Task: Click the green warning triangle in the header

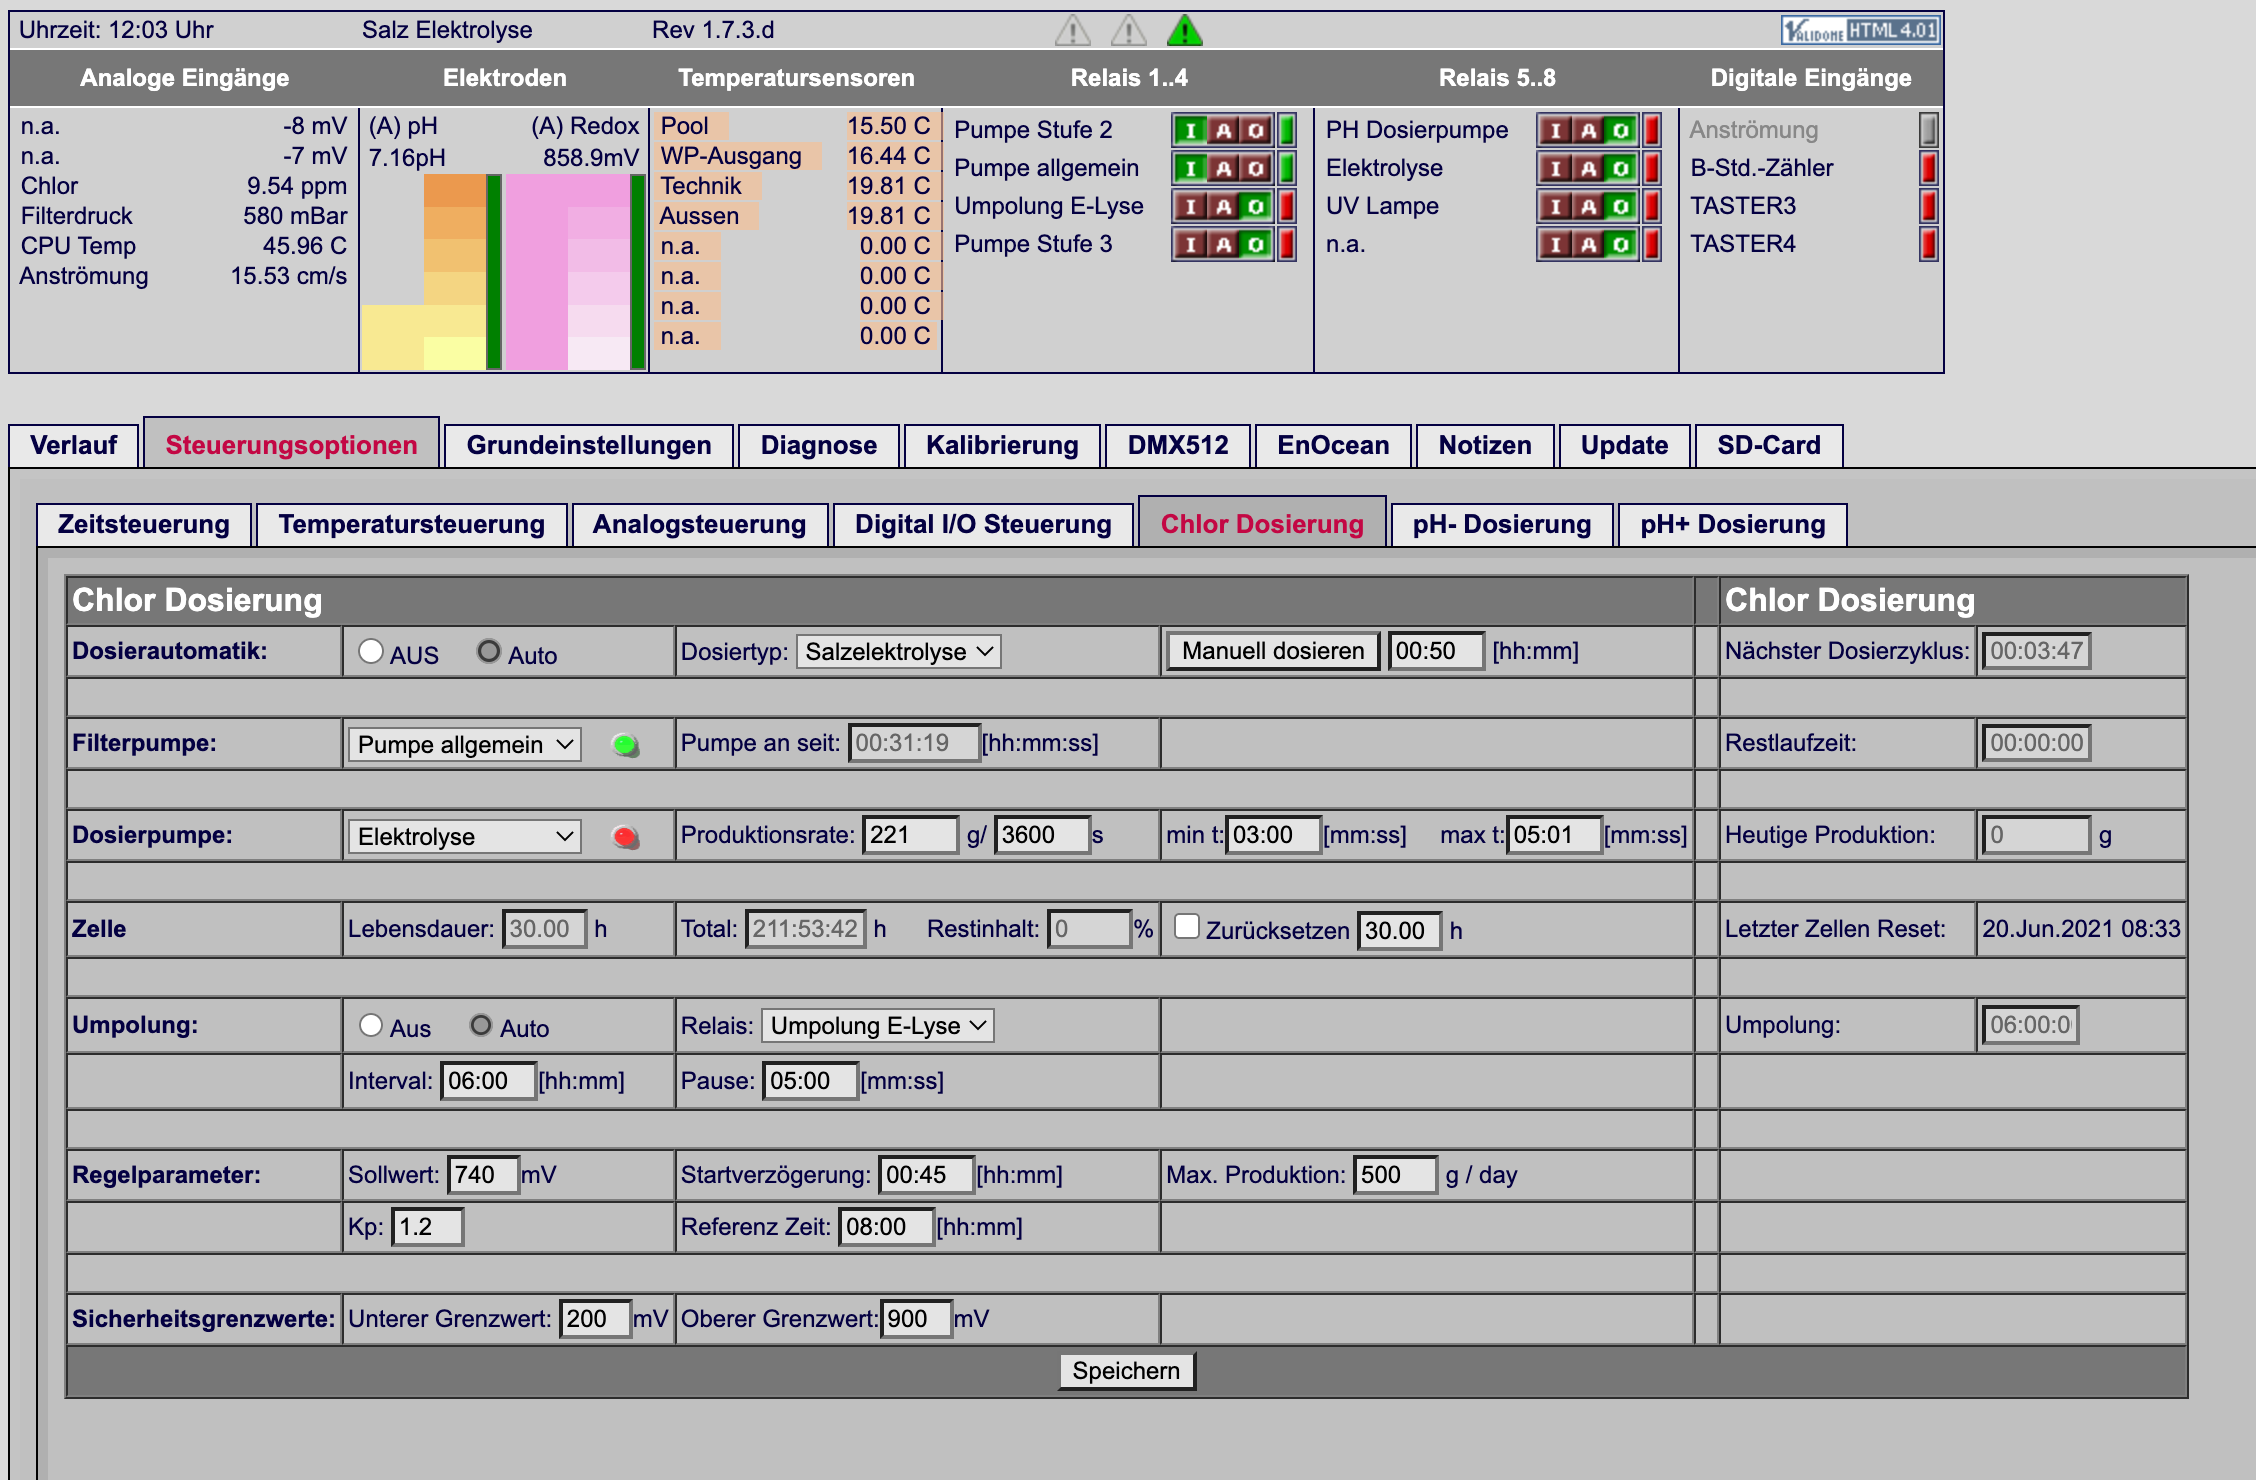Action: tap(1185, 31)
